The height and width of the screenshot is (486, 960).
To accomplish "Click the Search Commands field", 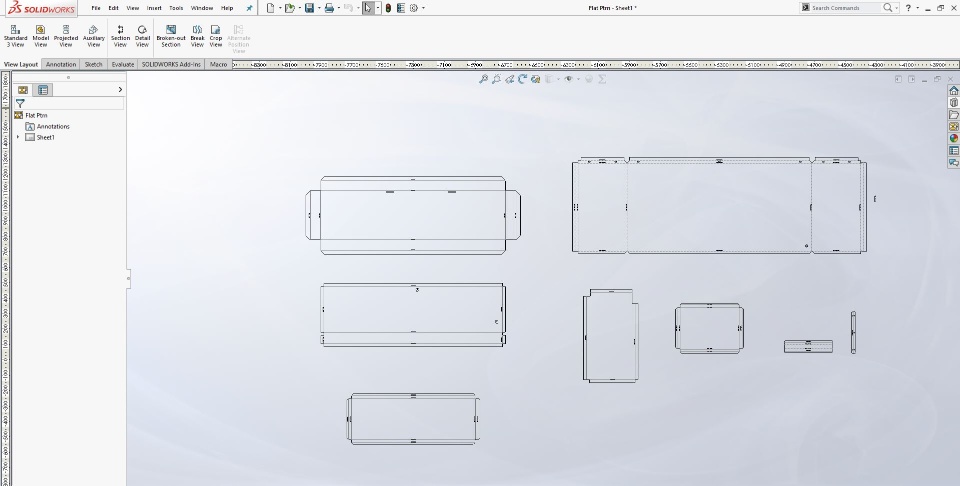I will (843, 8).
